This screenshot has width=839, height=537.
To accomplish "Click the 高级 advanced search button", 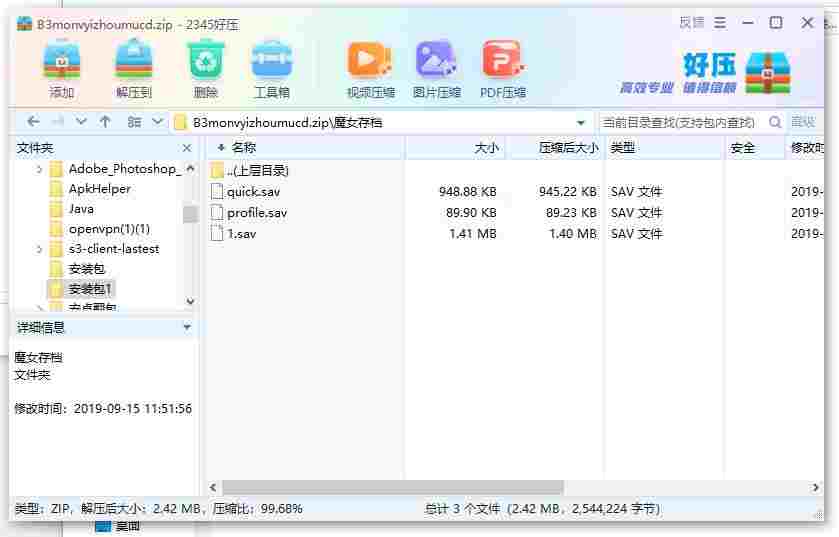I will [803, 122].
